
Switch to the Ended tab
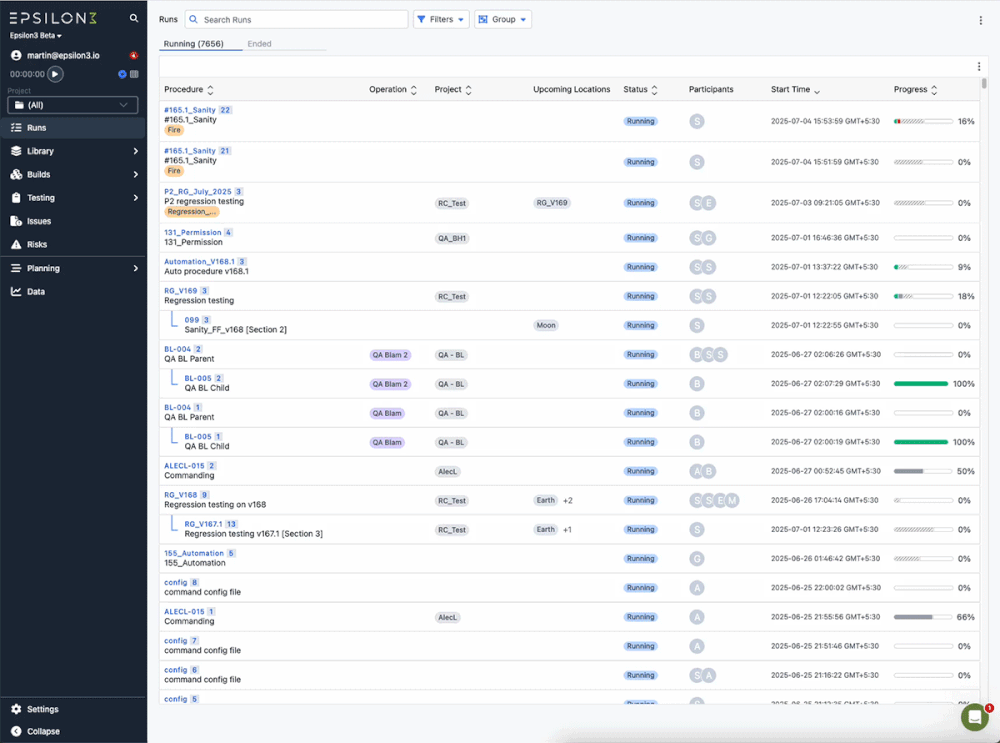click(x=259, y=44)
